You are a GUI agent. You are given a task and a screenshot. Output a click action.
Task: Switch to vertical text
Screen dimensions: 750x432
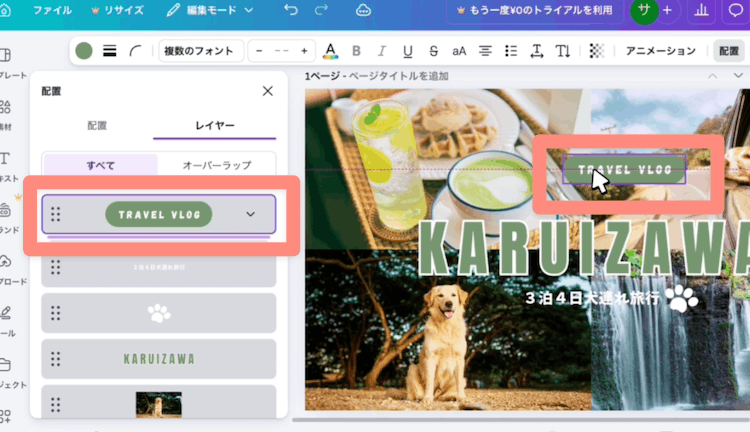point(562,51)
